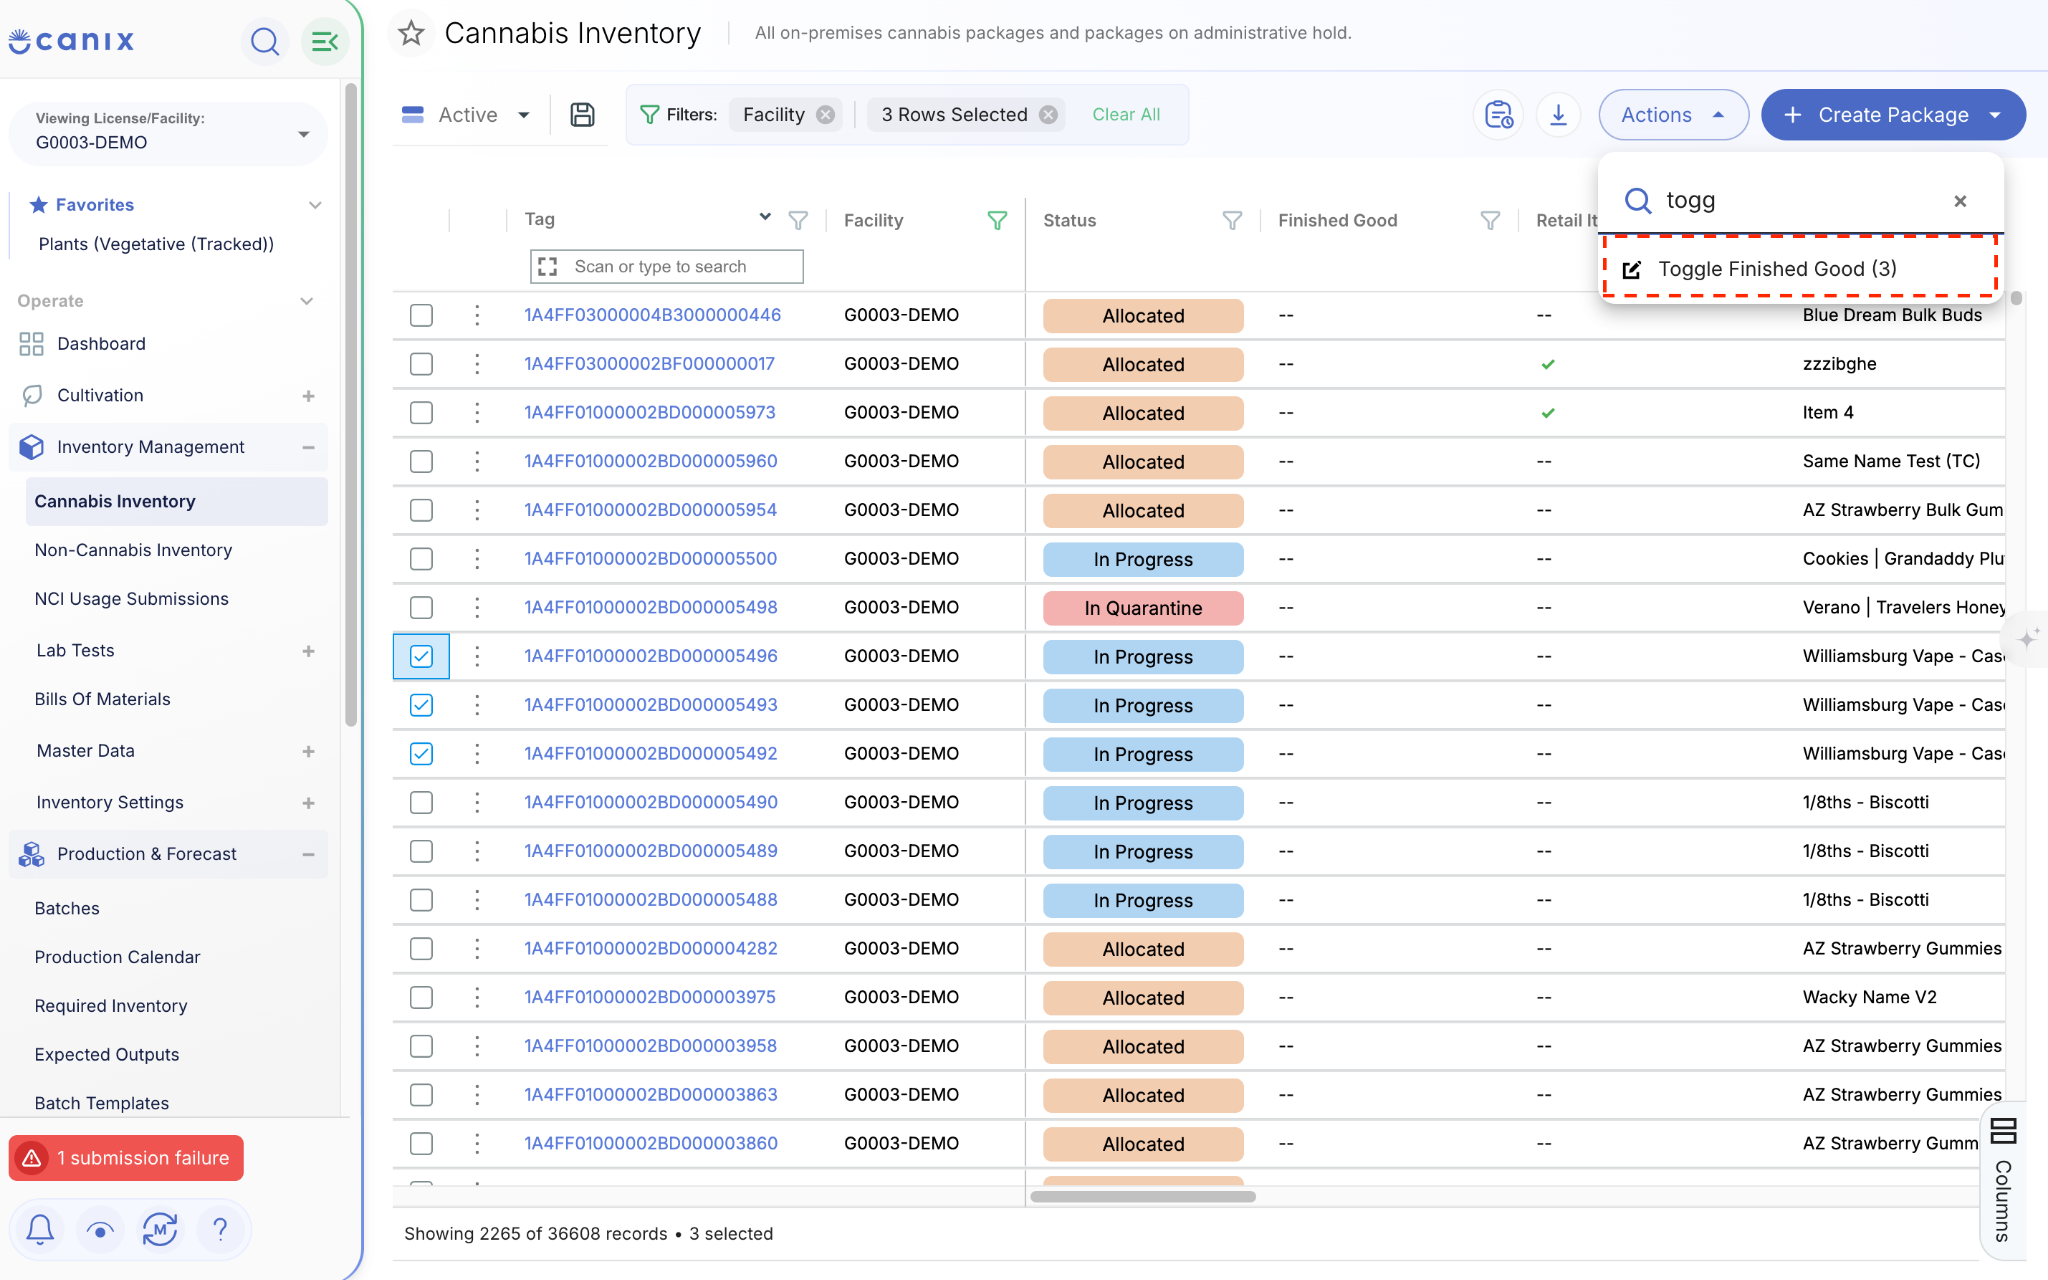The width and height of the screenshot is (2048, 1280).
Task: Open the notifications bell icon
Action: coord(40,1229)
